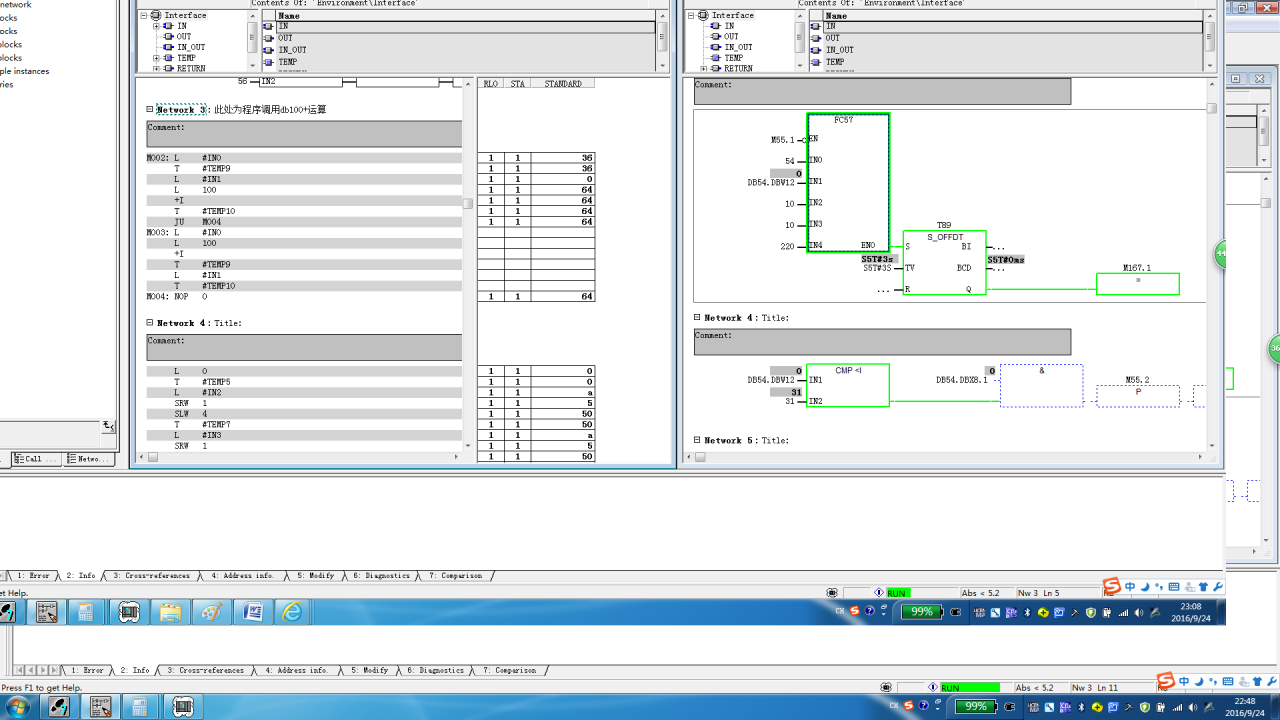Image resolution: width=1280 pixels, height=720 pixels.
Task: Collapse the Network 5 section
Action: pyautogui.click(x=698, y=440)
